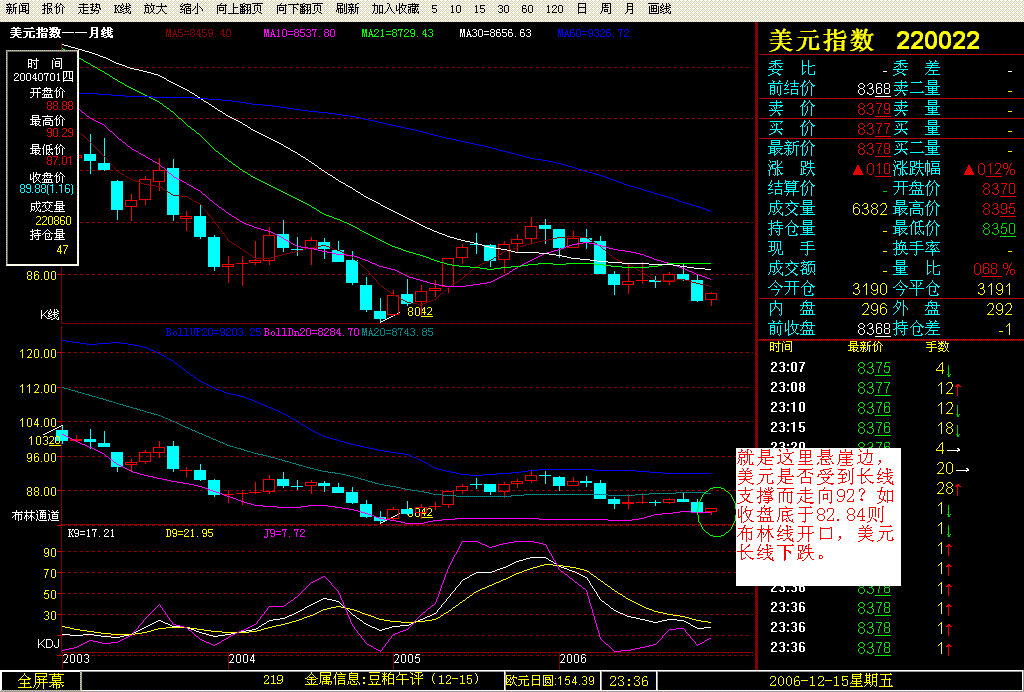The width and height of the screenshot is (1024, 692).
Task: Click the 23:15 tick row
Action: [866, 428]
